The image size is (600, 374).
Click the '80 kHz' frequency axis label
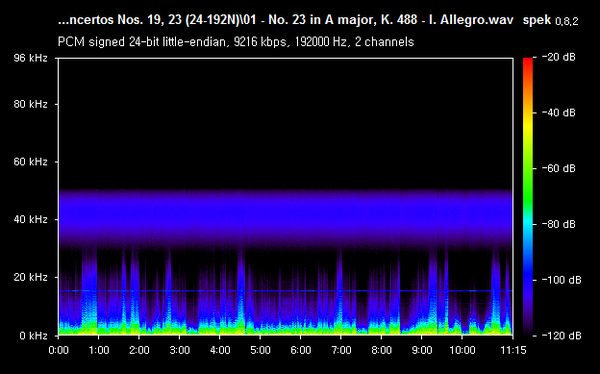[x=31, y=104]
